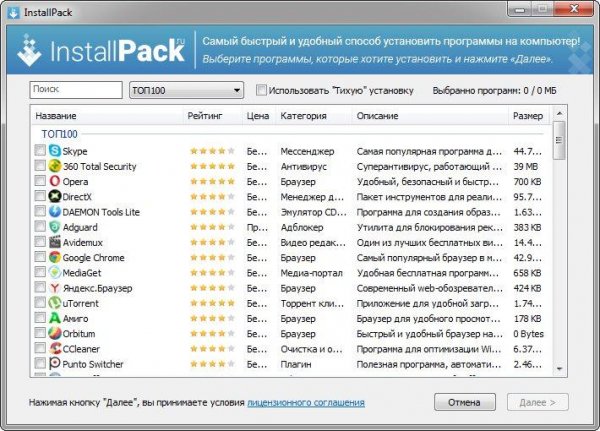This screenshot has height=431, width=600.
Task: Click the scrollbar down arrow
Action: [x=559, y=369]
